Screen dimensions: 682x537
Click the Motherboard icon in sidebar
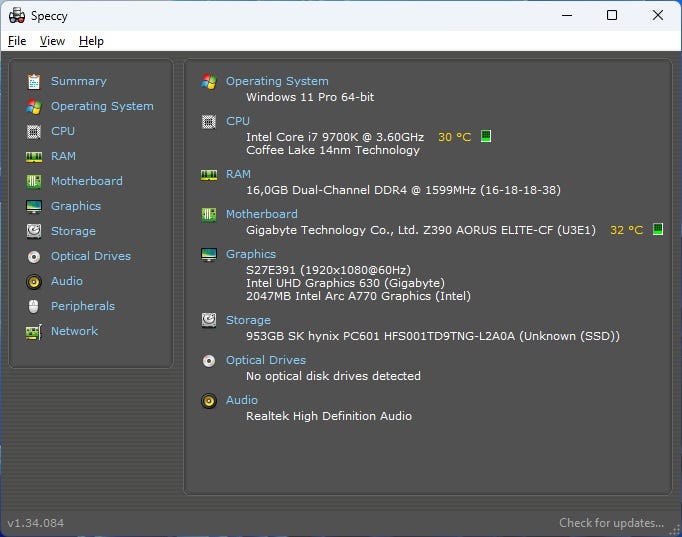[x=34, y=181]
